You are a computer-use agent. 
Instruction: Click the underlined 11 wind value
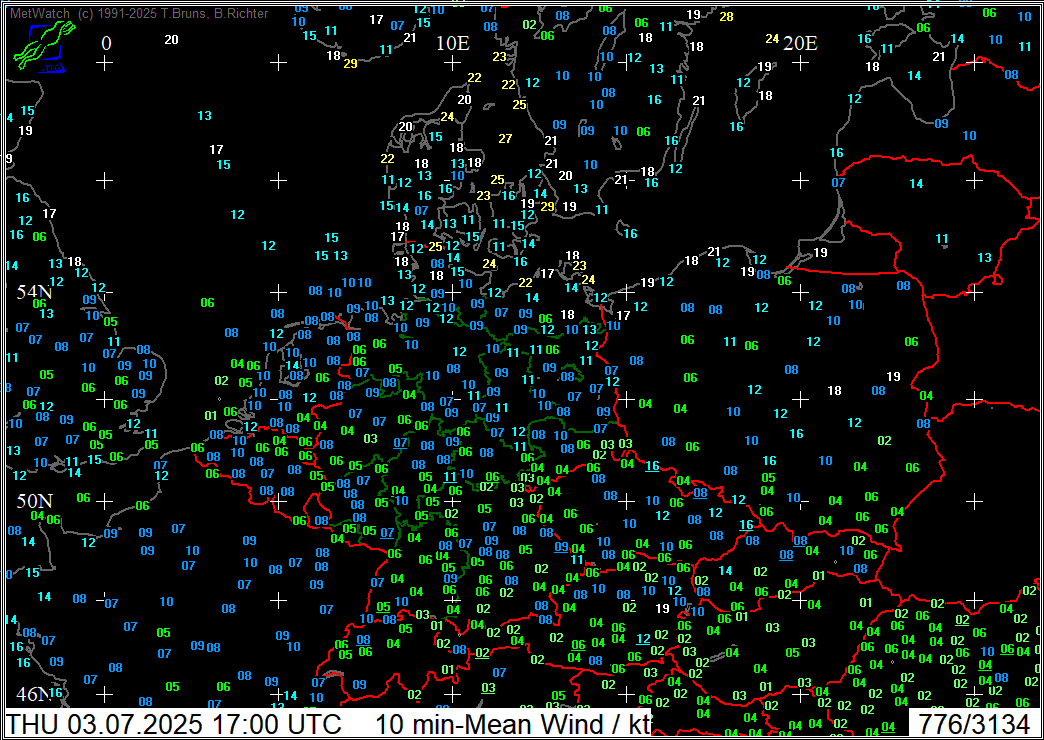450,477
